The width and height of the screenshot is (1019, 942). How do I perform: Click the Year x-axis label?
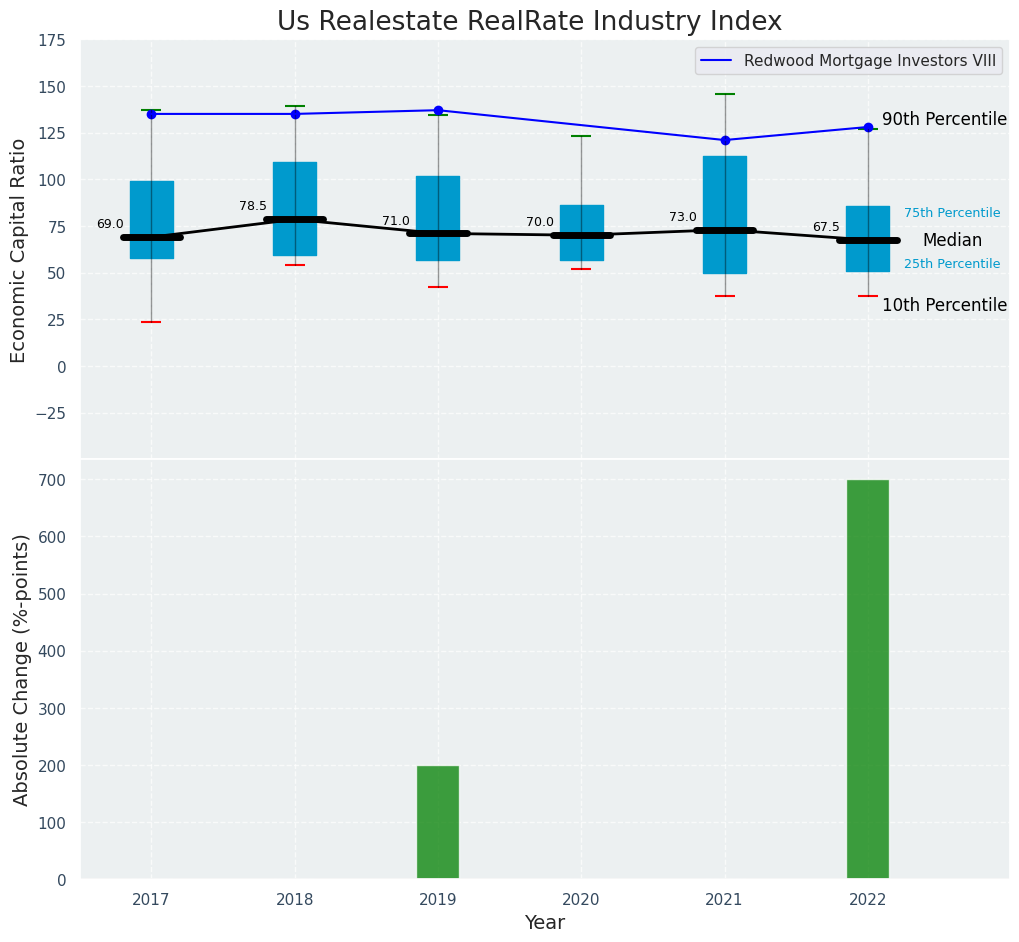pyautogui.click(x=545, y=923)
